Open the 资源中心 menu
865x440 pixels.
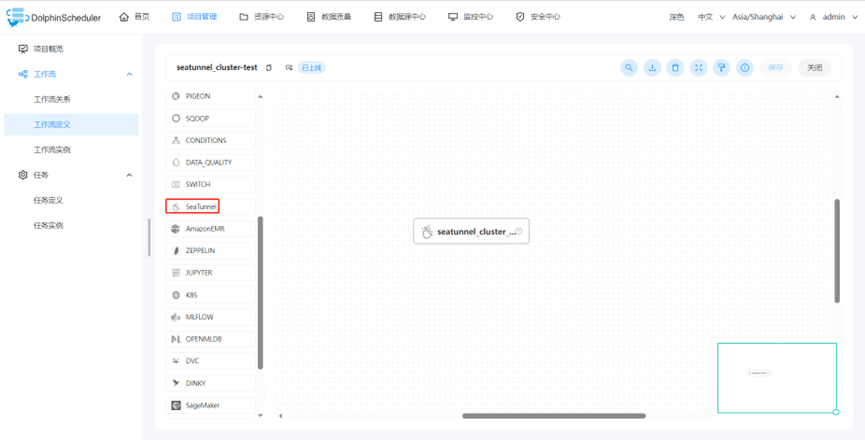click(261, 17)
